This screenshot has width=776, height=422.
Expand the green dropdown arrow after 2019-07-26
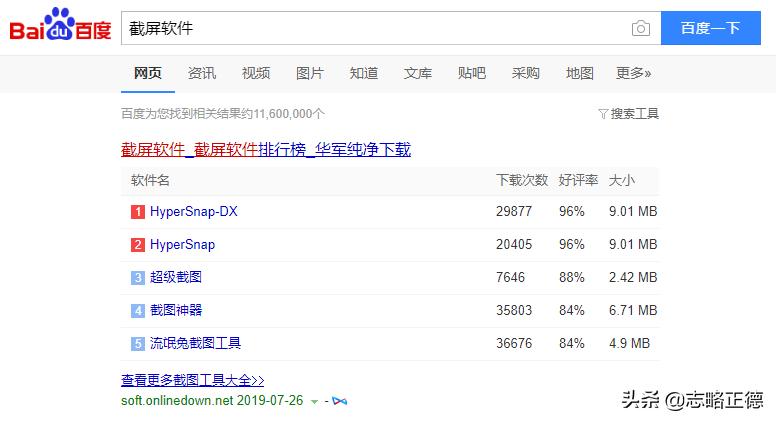tap(314, 402)
